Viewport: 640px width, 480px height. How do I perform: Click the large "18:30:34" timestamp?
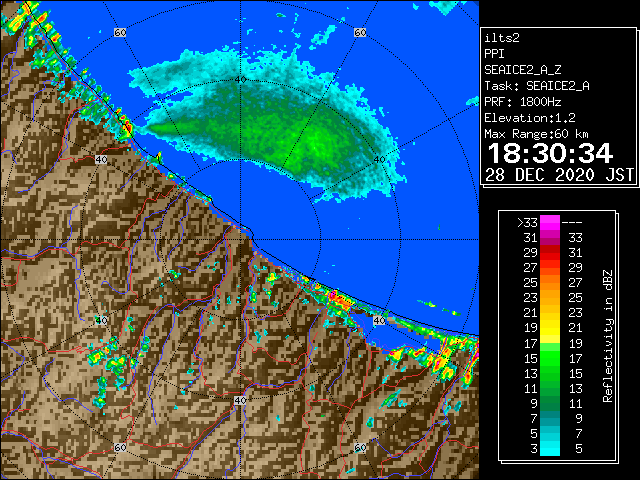pos(550,153)
